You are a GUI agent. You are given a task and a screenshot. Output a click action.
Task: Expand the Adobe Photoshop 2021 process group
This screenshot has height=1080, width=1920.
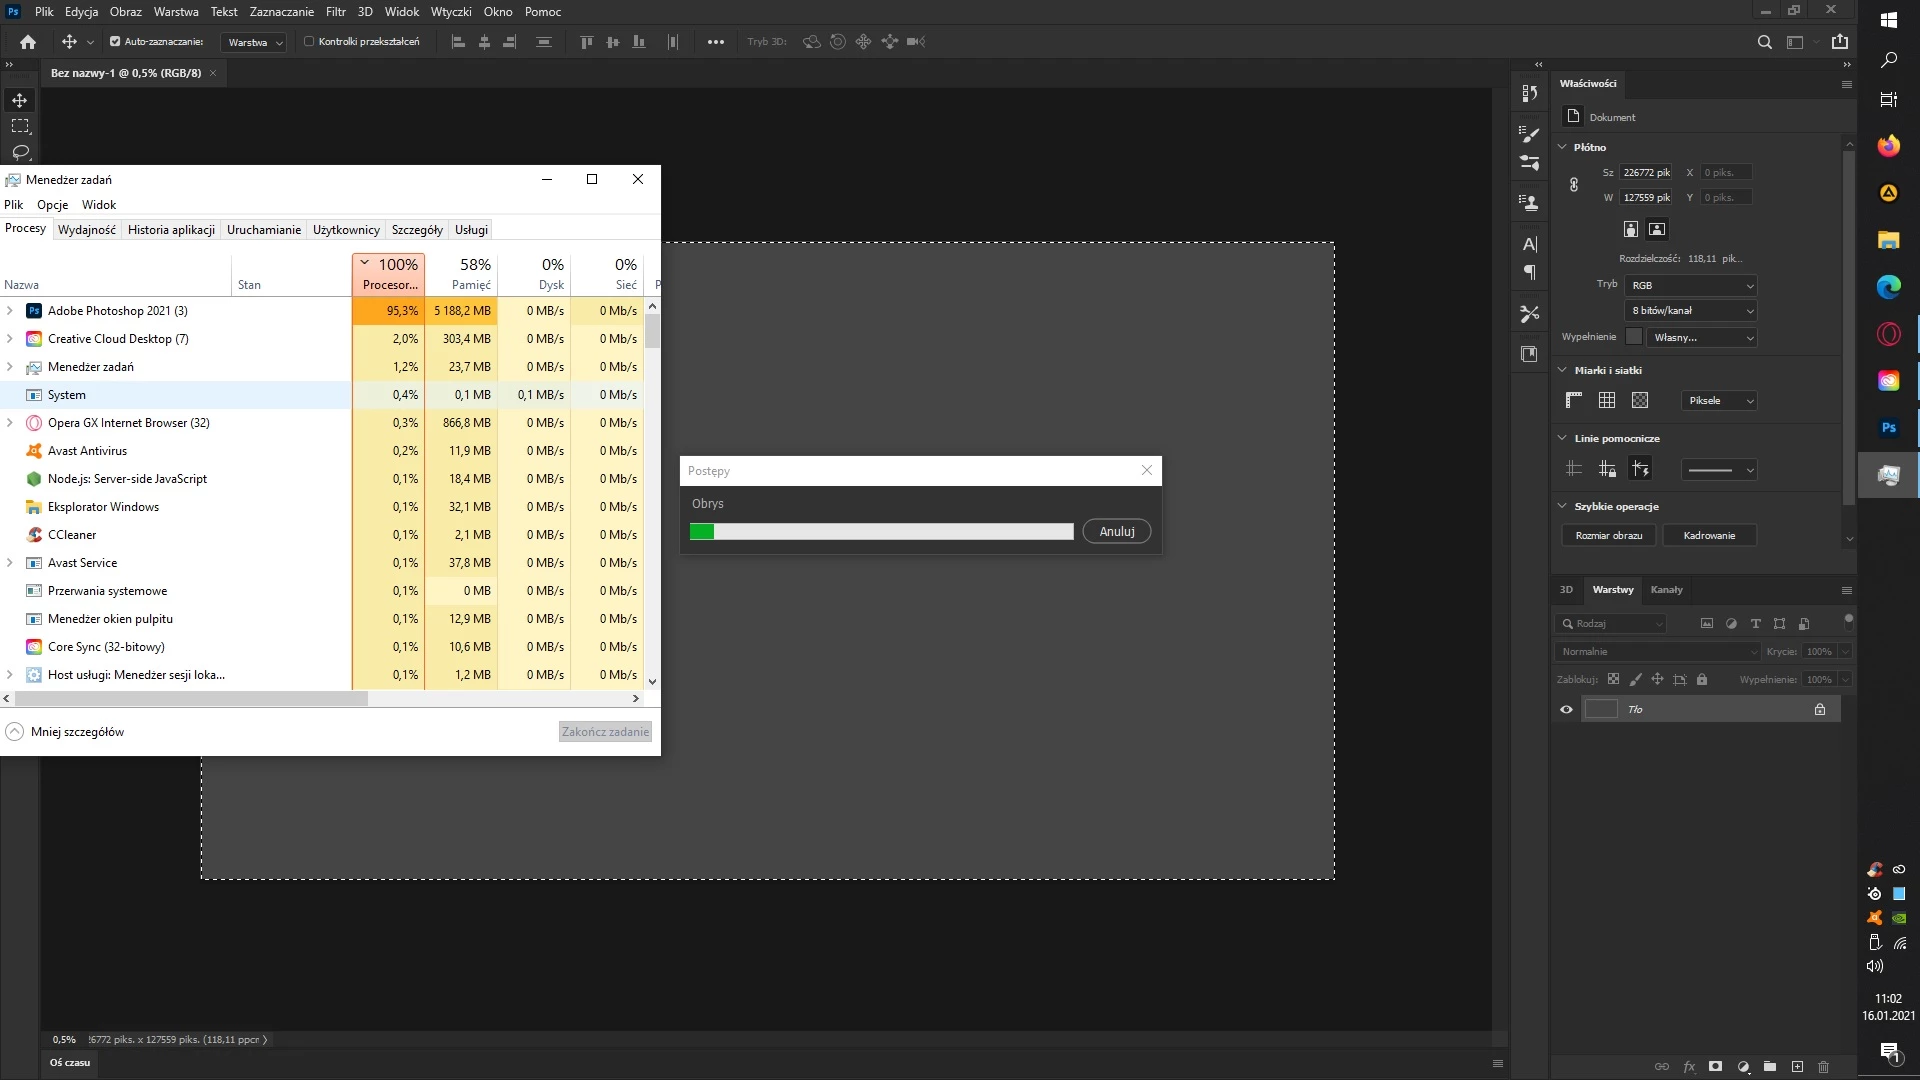[x=10, y=311]
